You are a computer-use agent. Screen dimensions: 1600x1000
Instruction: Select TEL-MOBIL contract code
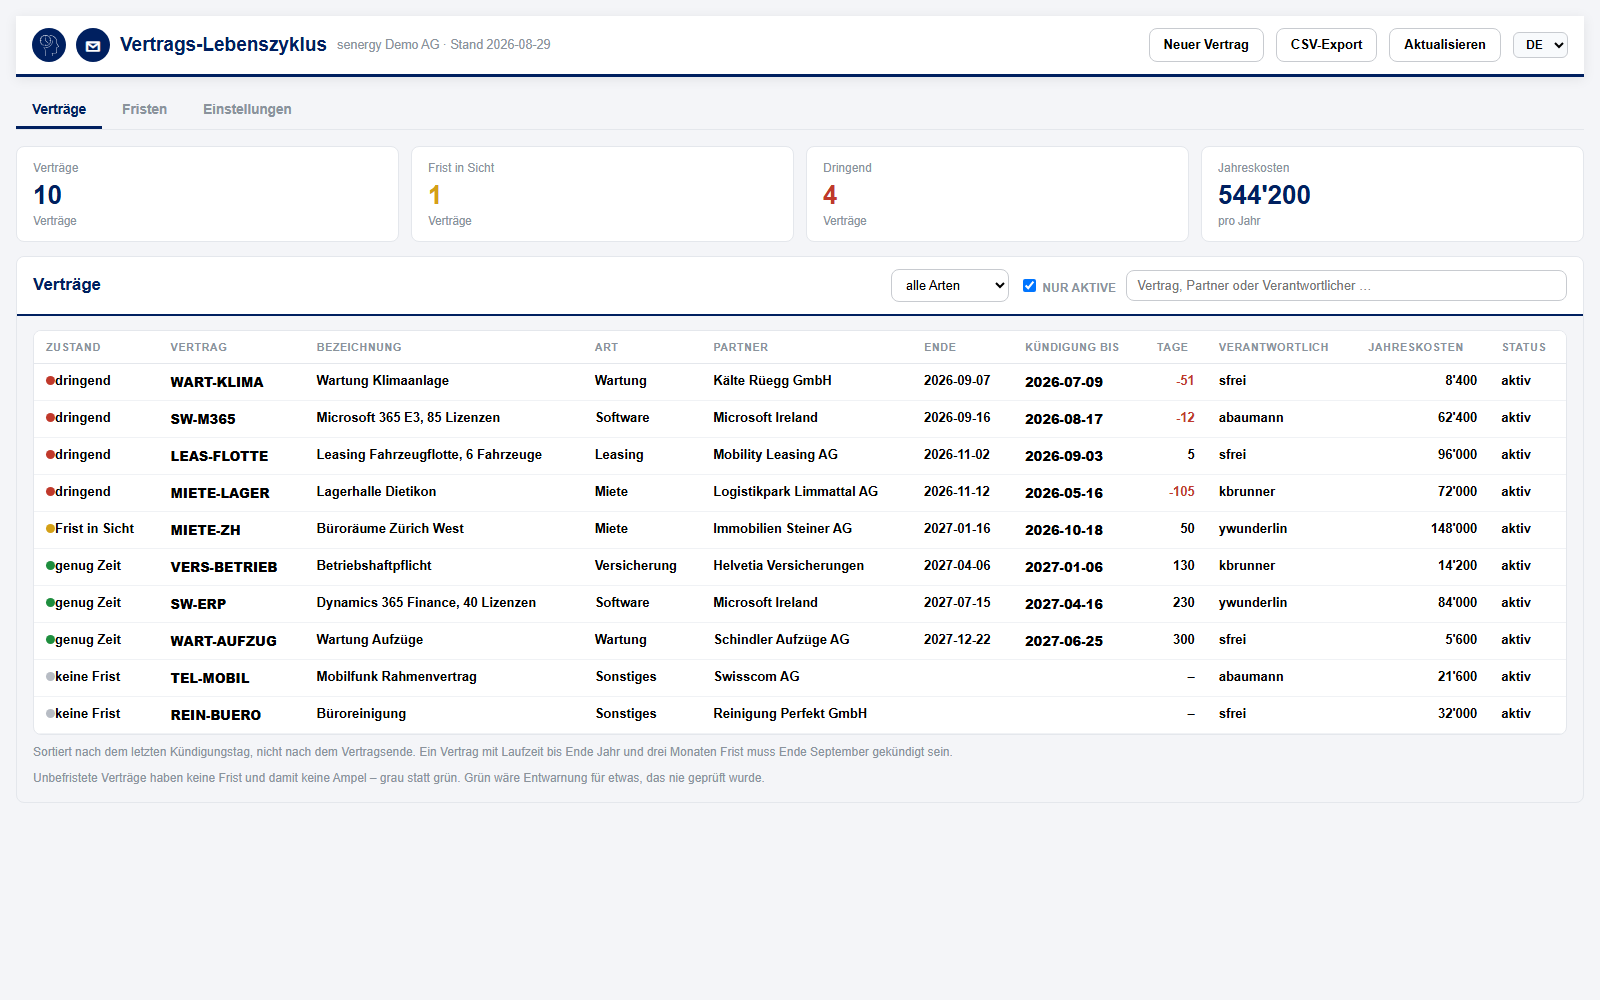210,678
